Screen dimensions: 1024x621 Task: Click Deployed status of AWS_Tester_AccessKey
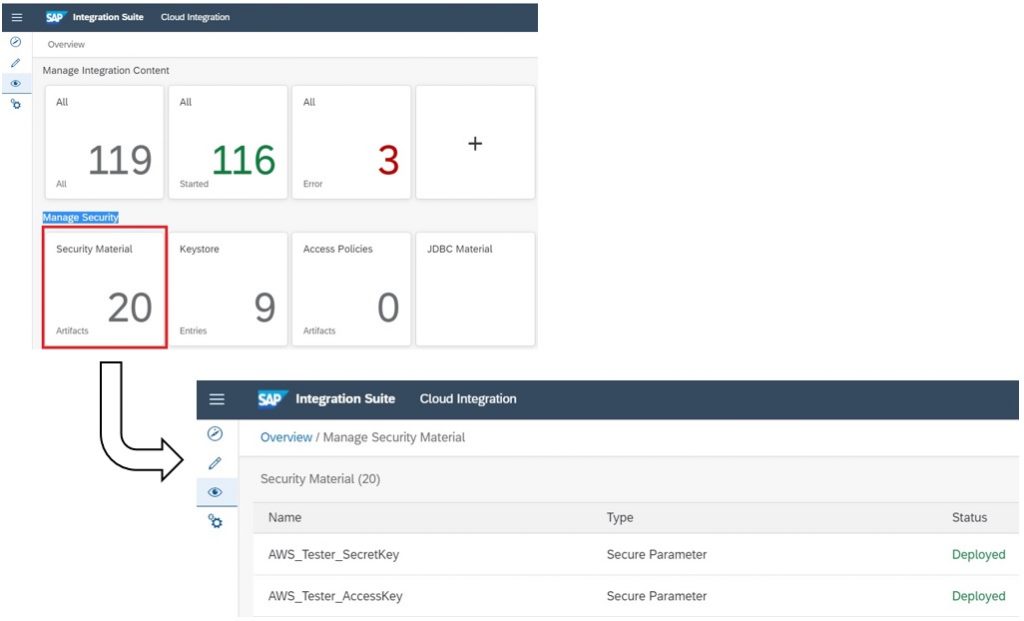click(978, 596)
